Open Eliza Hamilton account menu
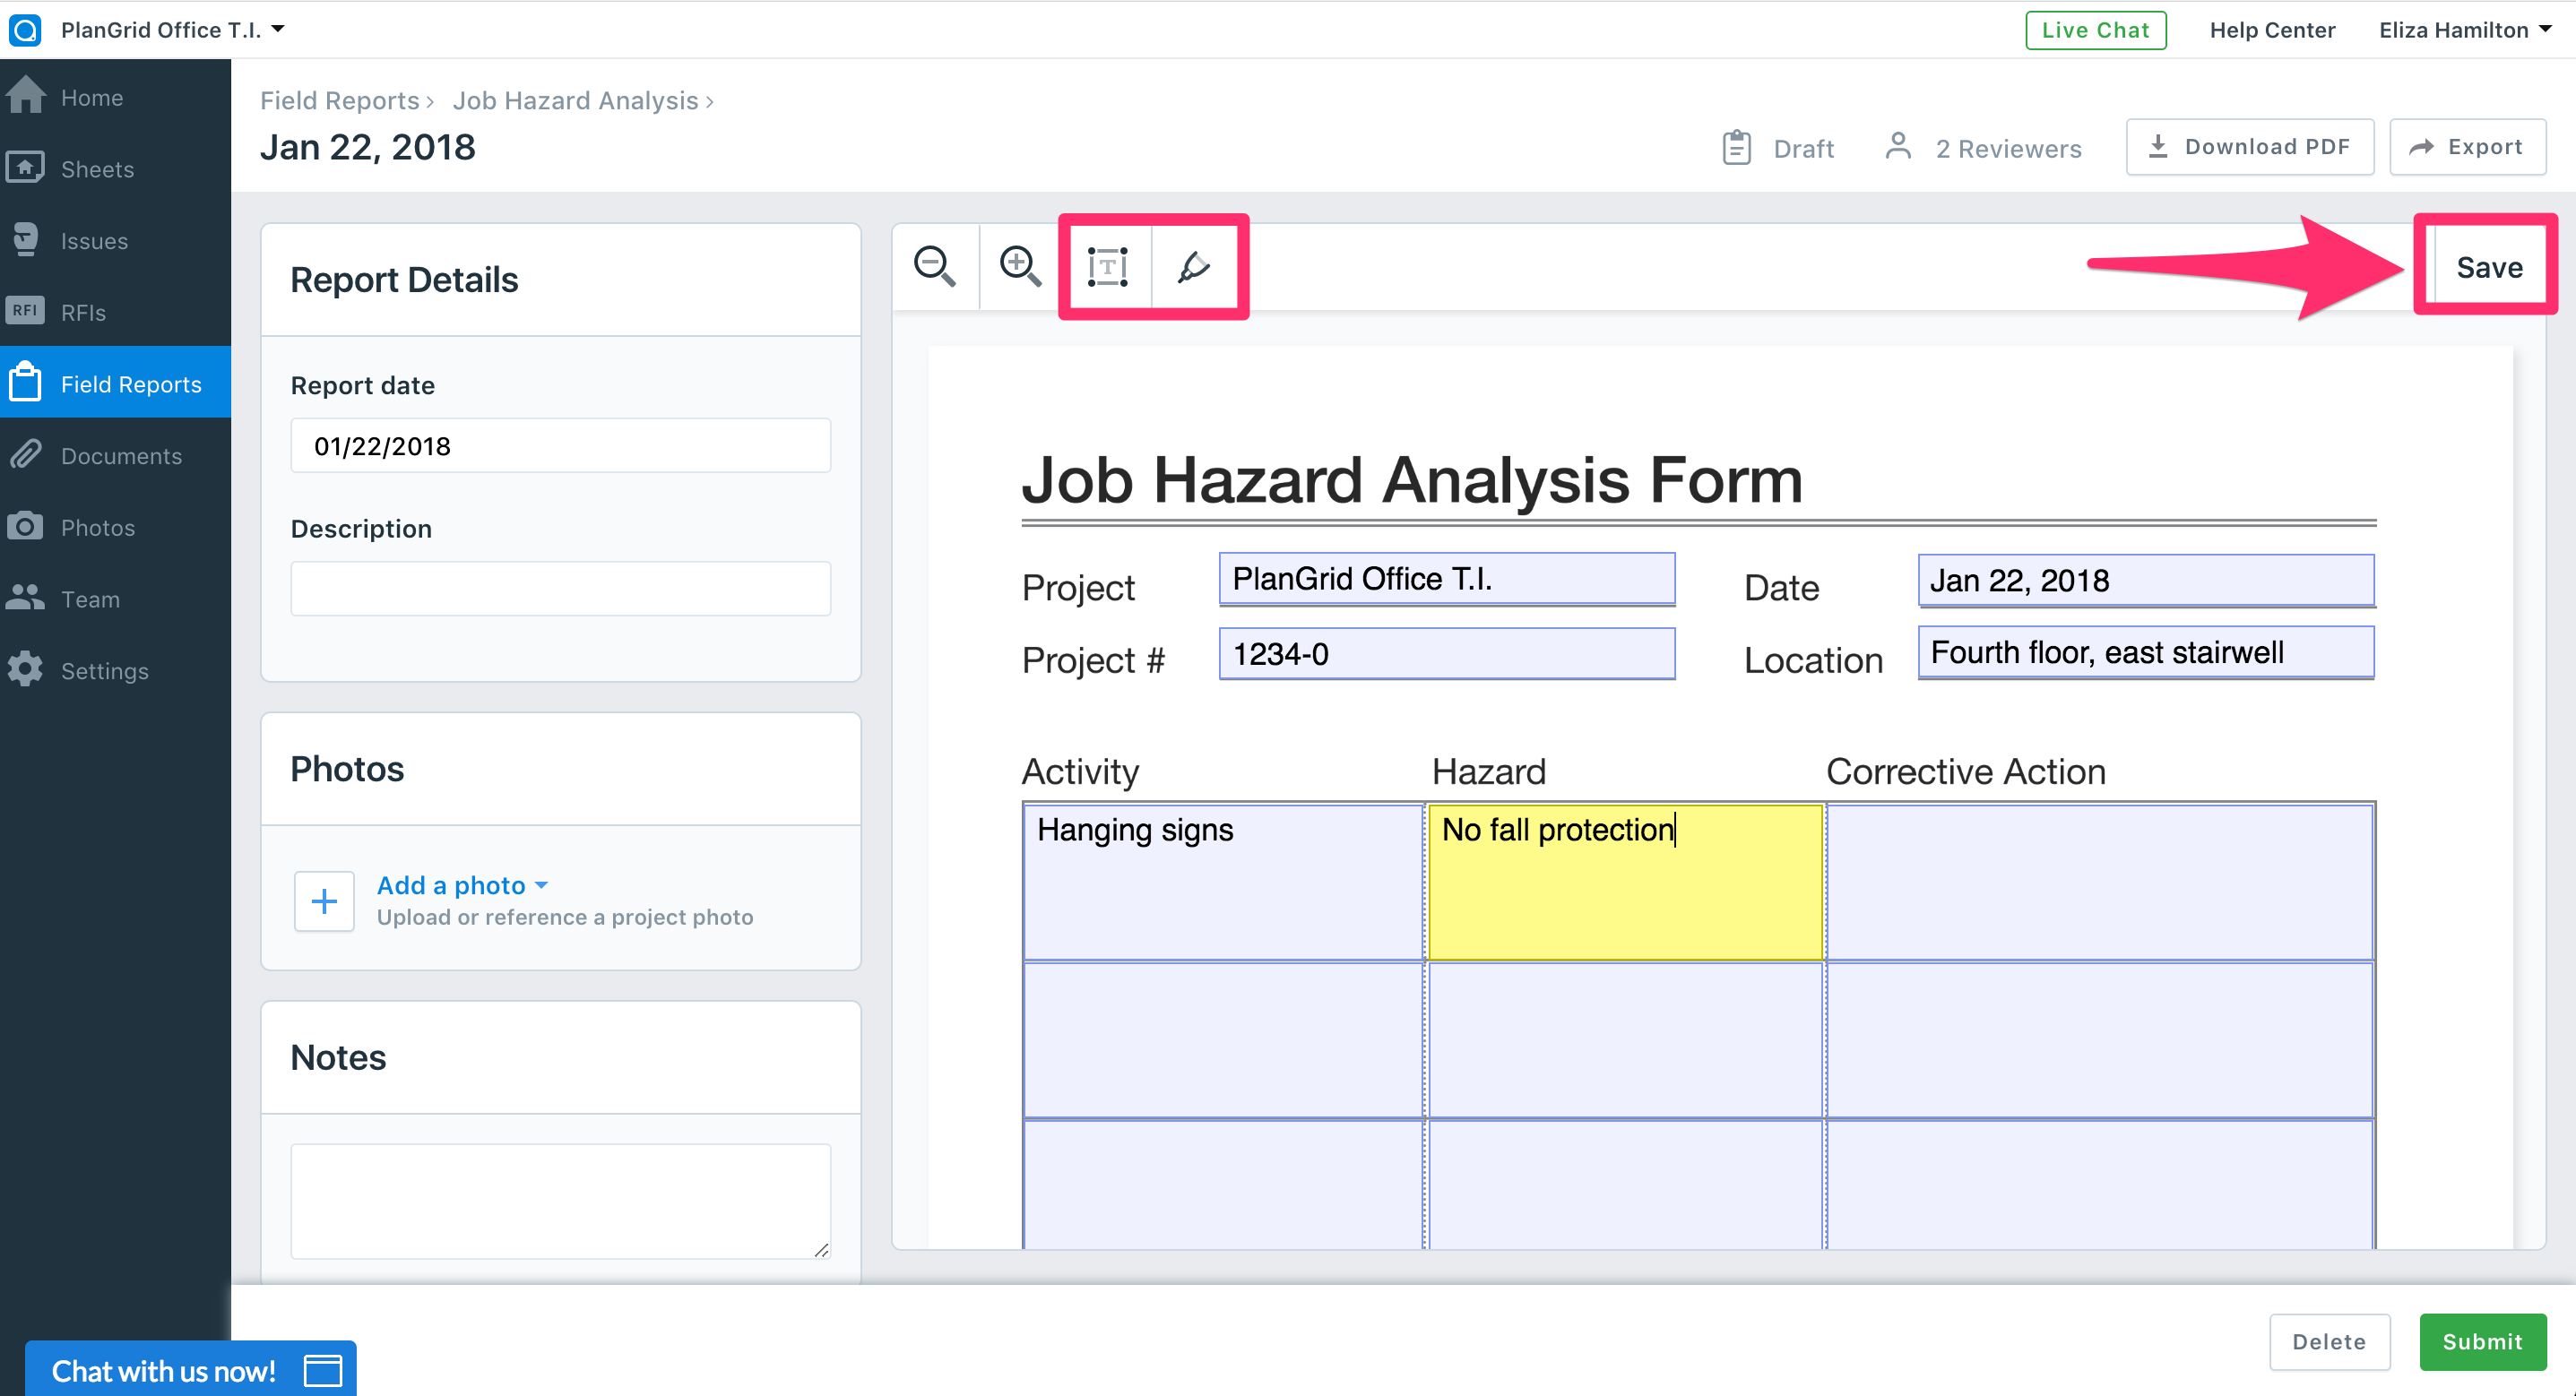The height and width of the screenshot is (1396, 2576). pyautogui.click(x=2464, y=30)
